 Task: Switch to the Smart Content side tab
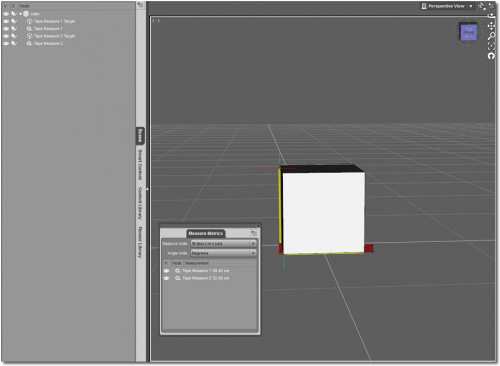[140, 165]
